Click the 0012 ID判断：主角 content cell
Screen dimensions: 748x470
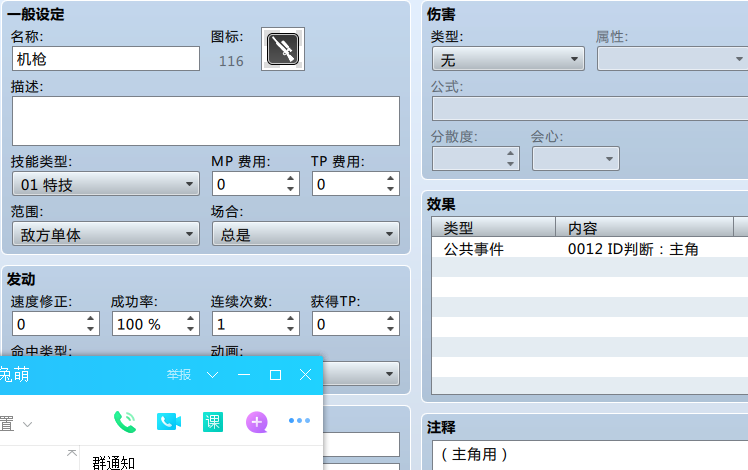(633, 249)
